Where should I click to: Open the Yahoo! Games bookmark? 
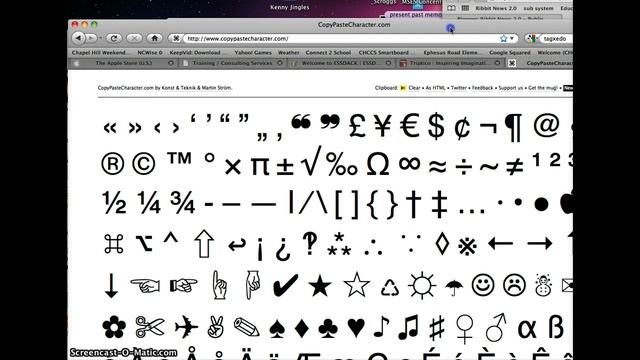tap(253, 53)
